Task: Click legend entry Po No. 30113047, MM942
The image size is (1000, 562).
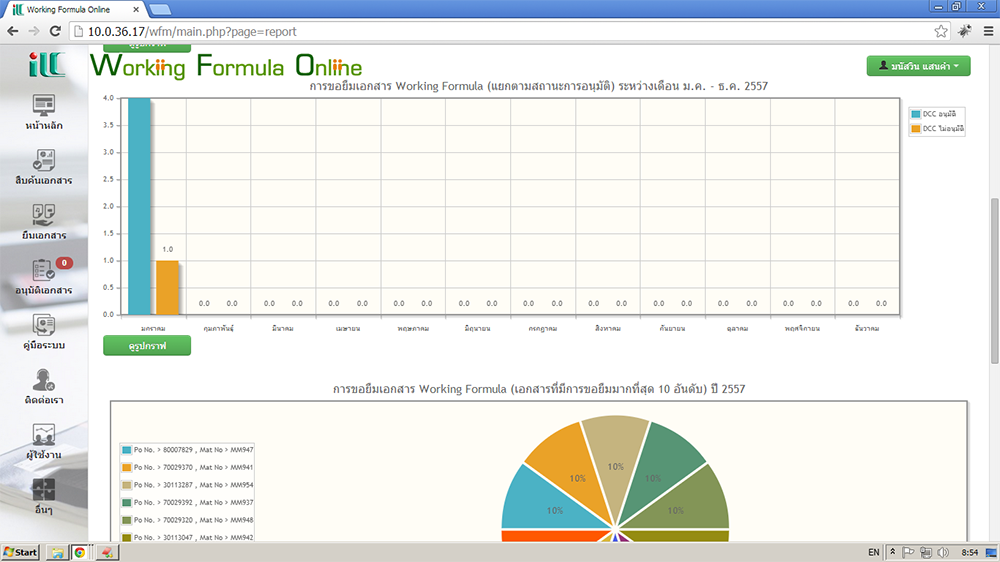Action: point(188,538)
